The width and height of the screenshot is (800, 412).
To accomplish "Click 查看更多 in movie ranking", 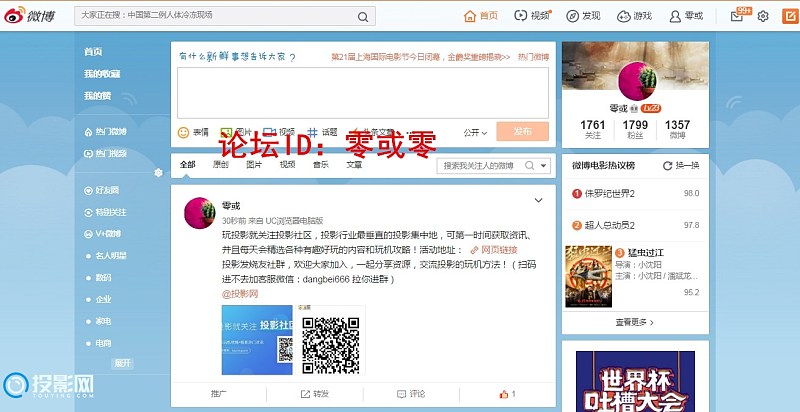I will (x=635, y=322).
